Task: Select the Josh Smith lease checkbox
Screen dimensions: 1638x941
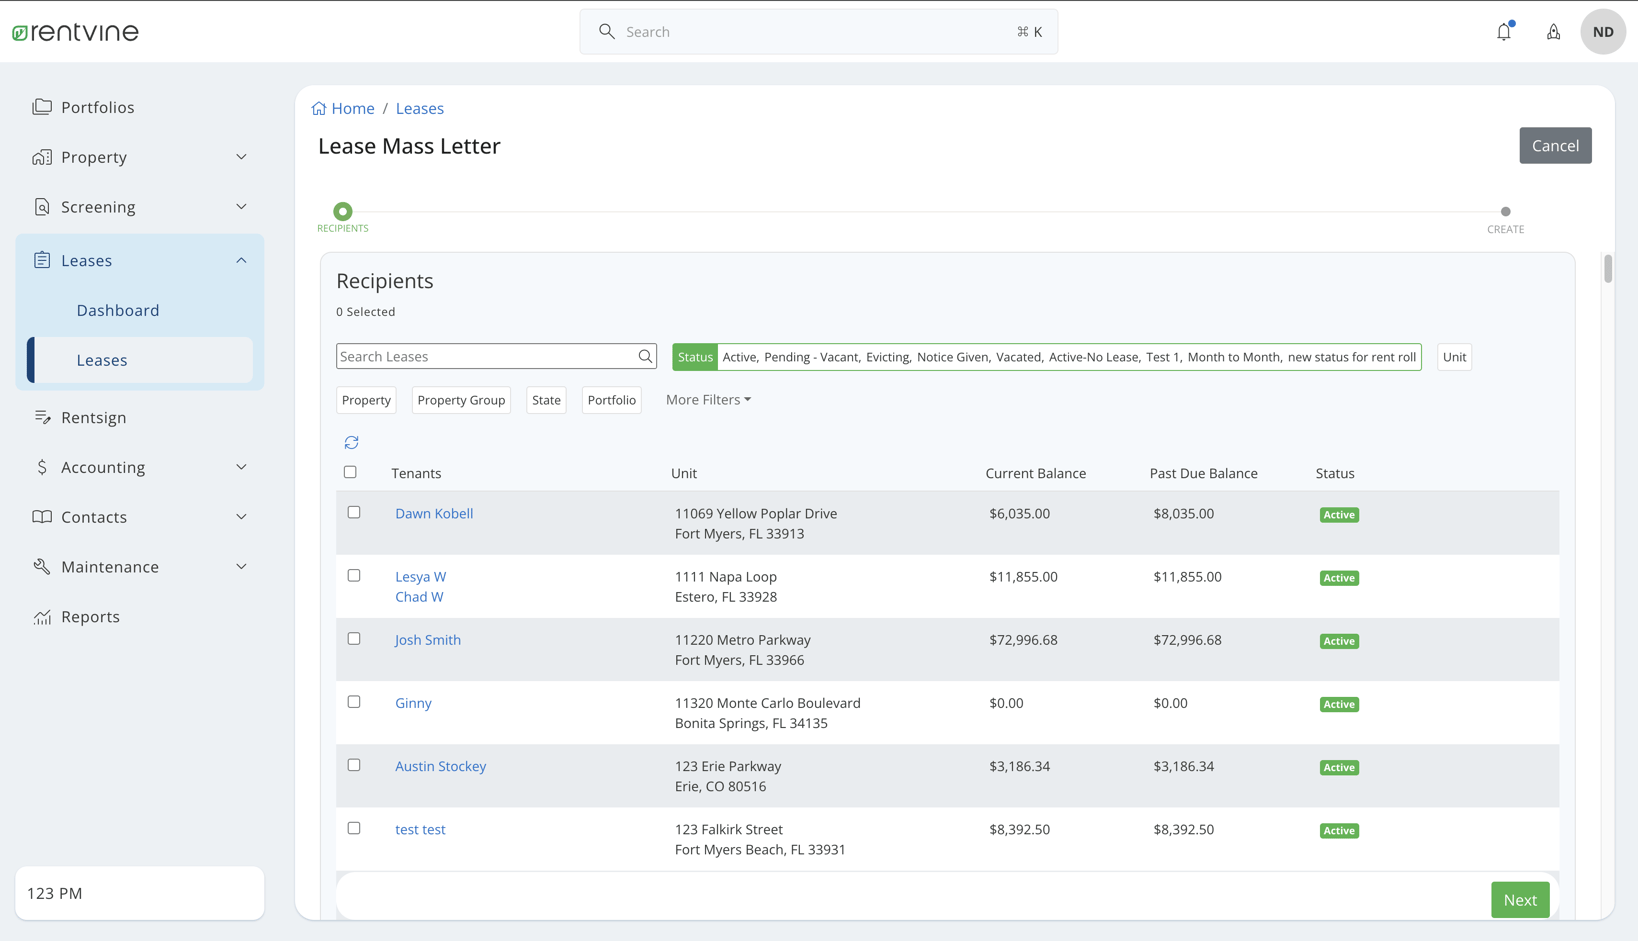Action: 354,639
